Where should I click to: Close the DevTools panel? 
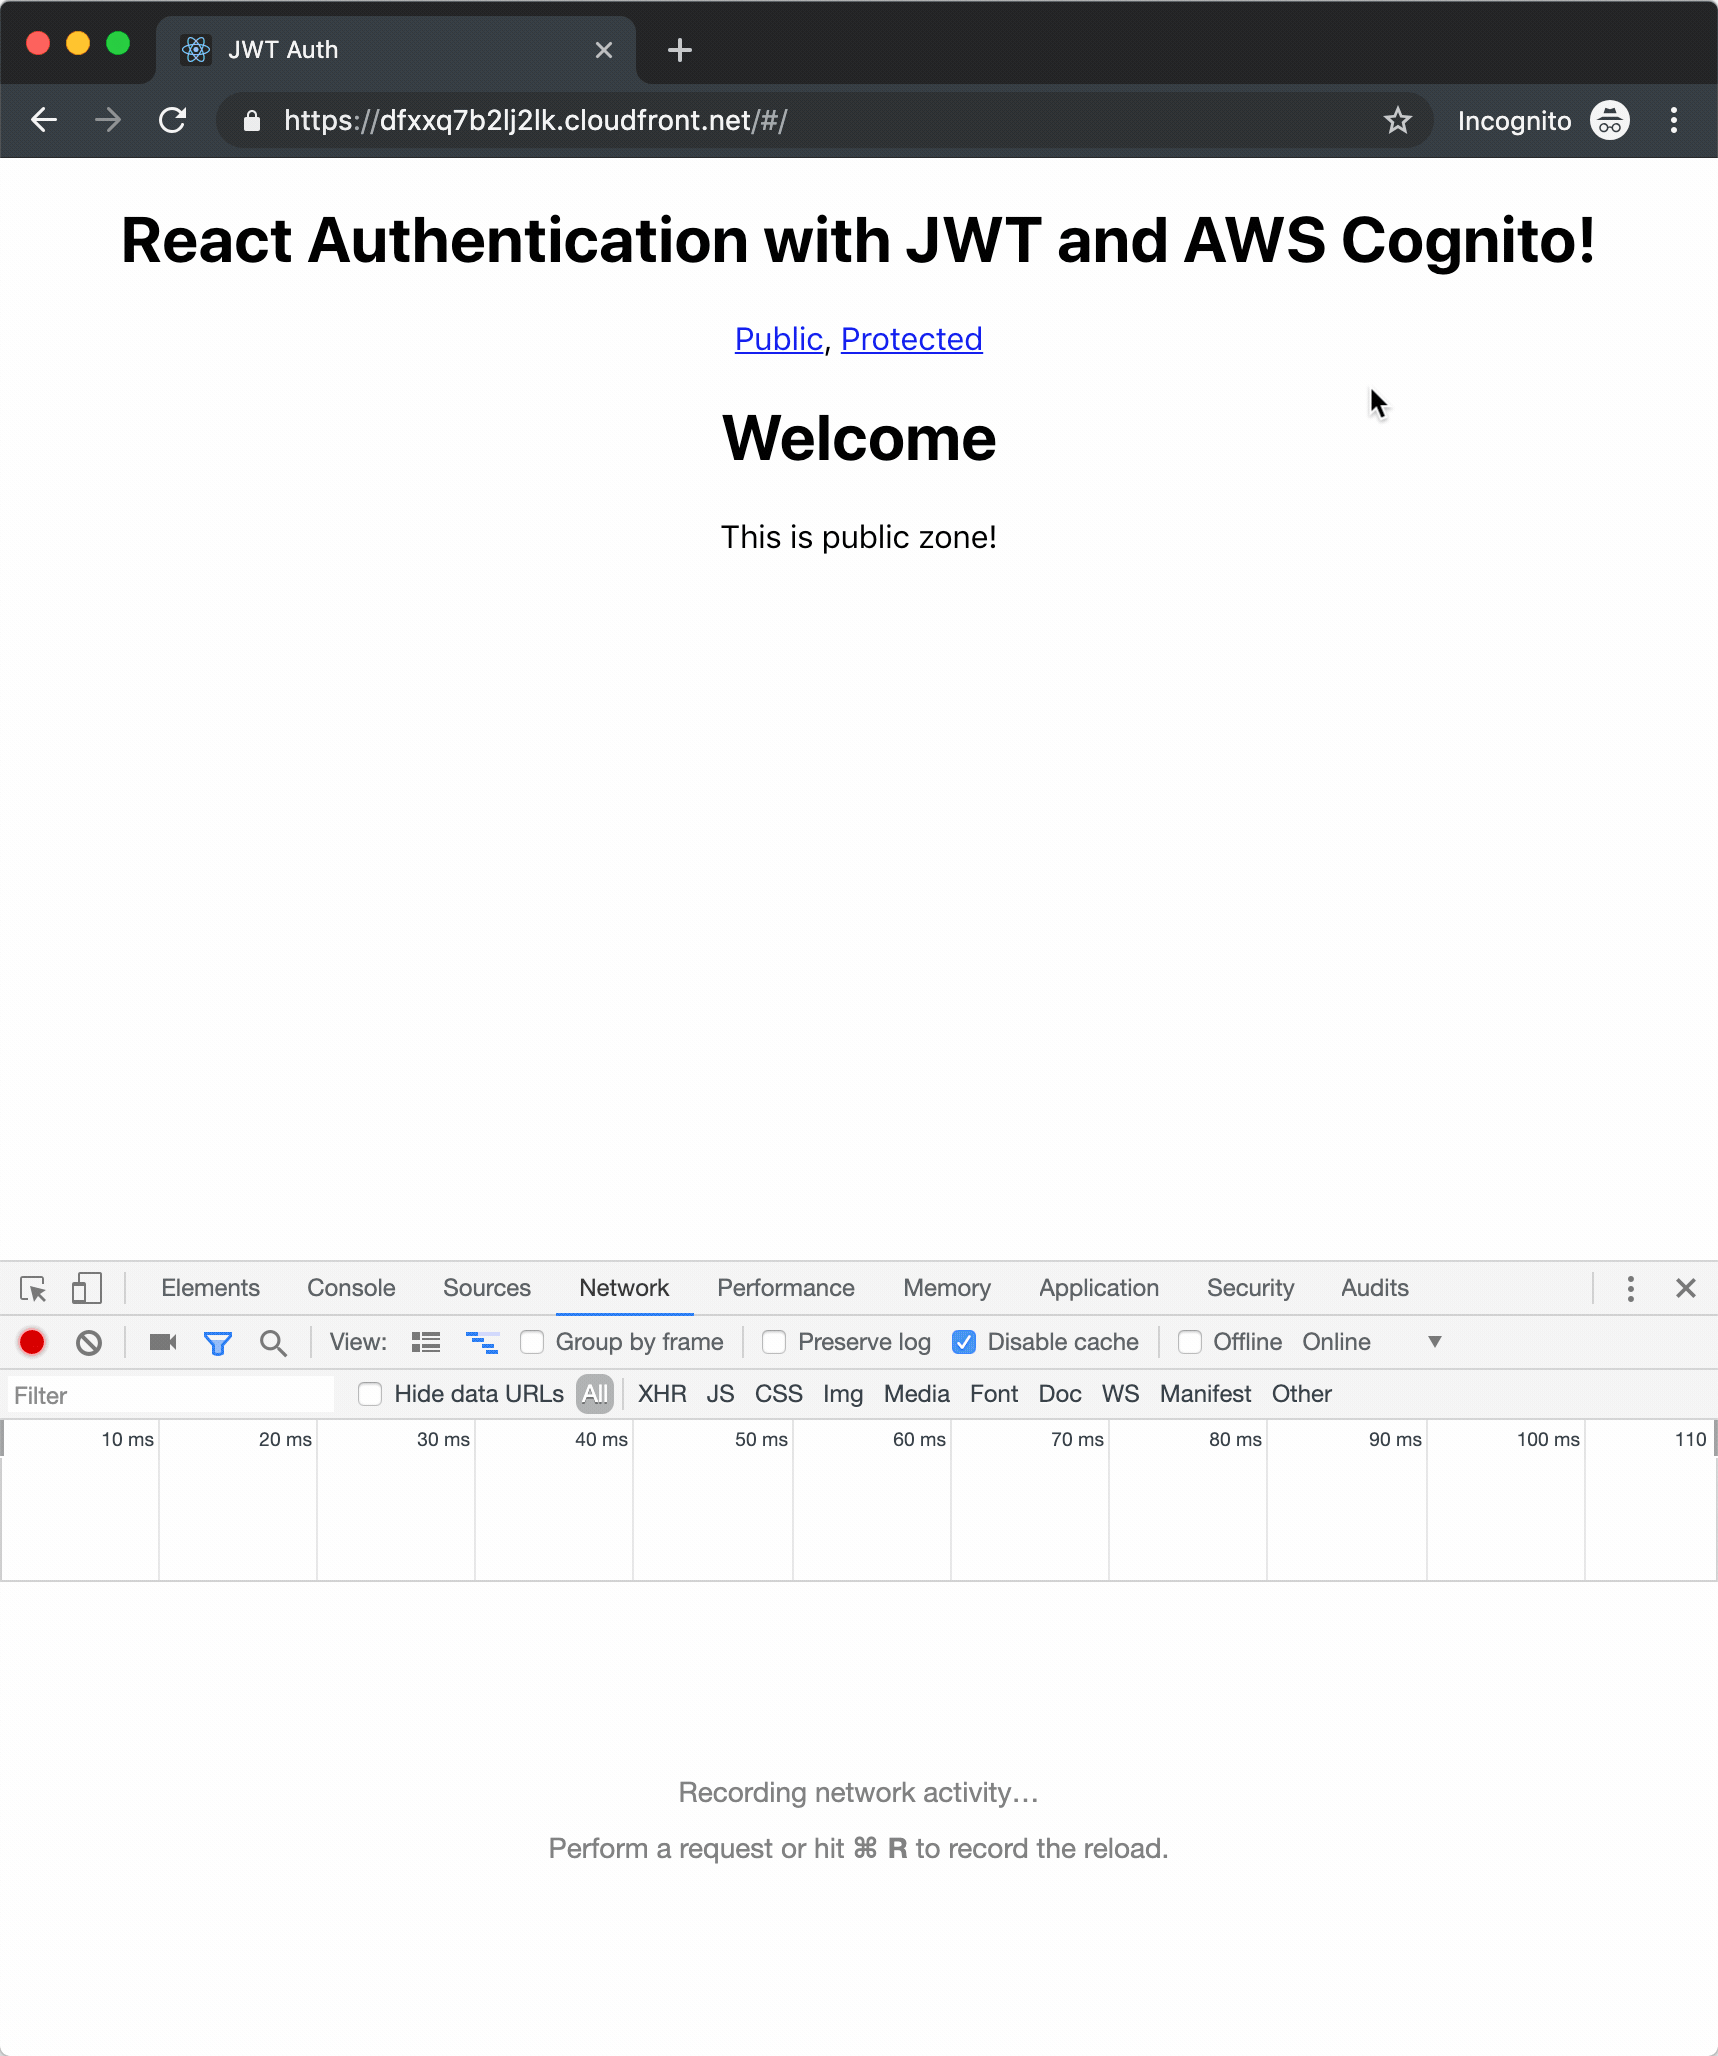point(1686,1288)
